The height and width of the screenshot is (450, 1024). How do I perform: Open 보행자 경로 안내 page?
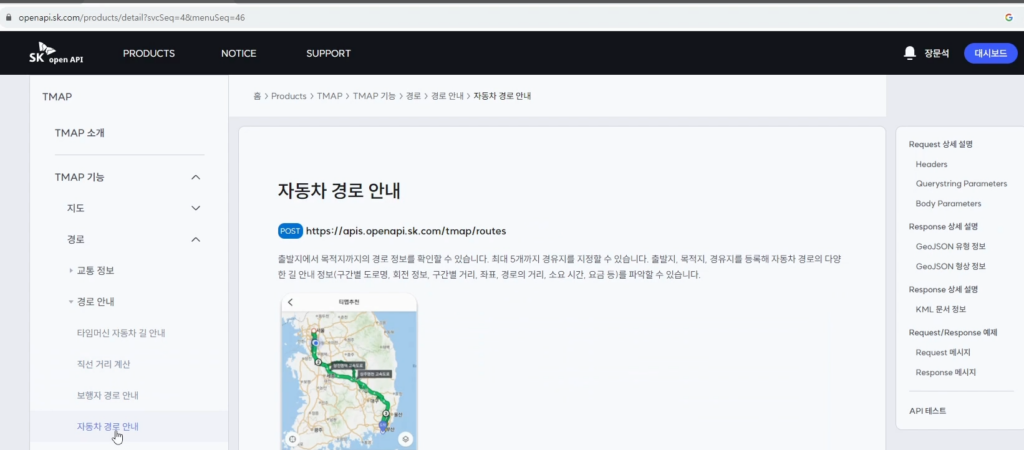(108, 396)
